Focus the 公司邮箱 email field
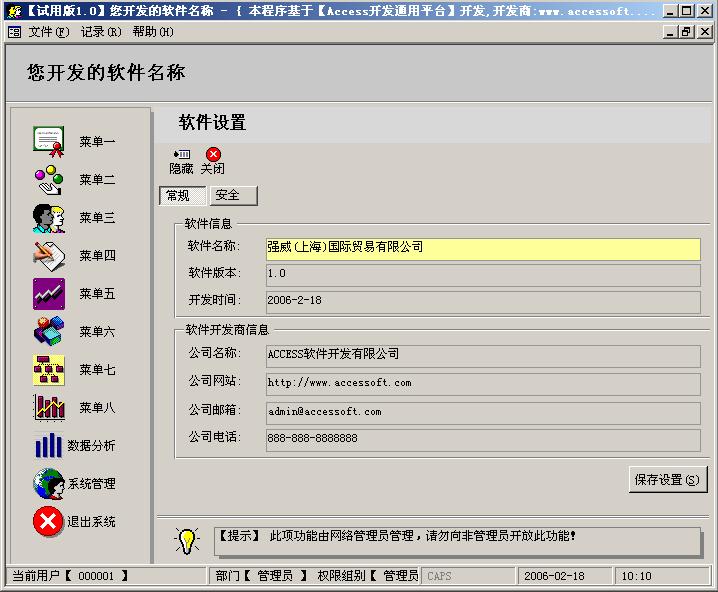 [x=483, y=413]
